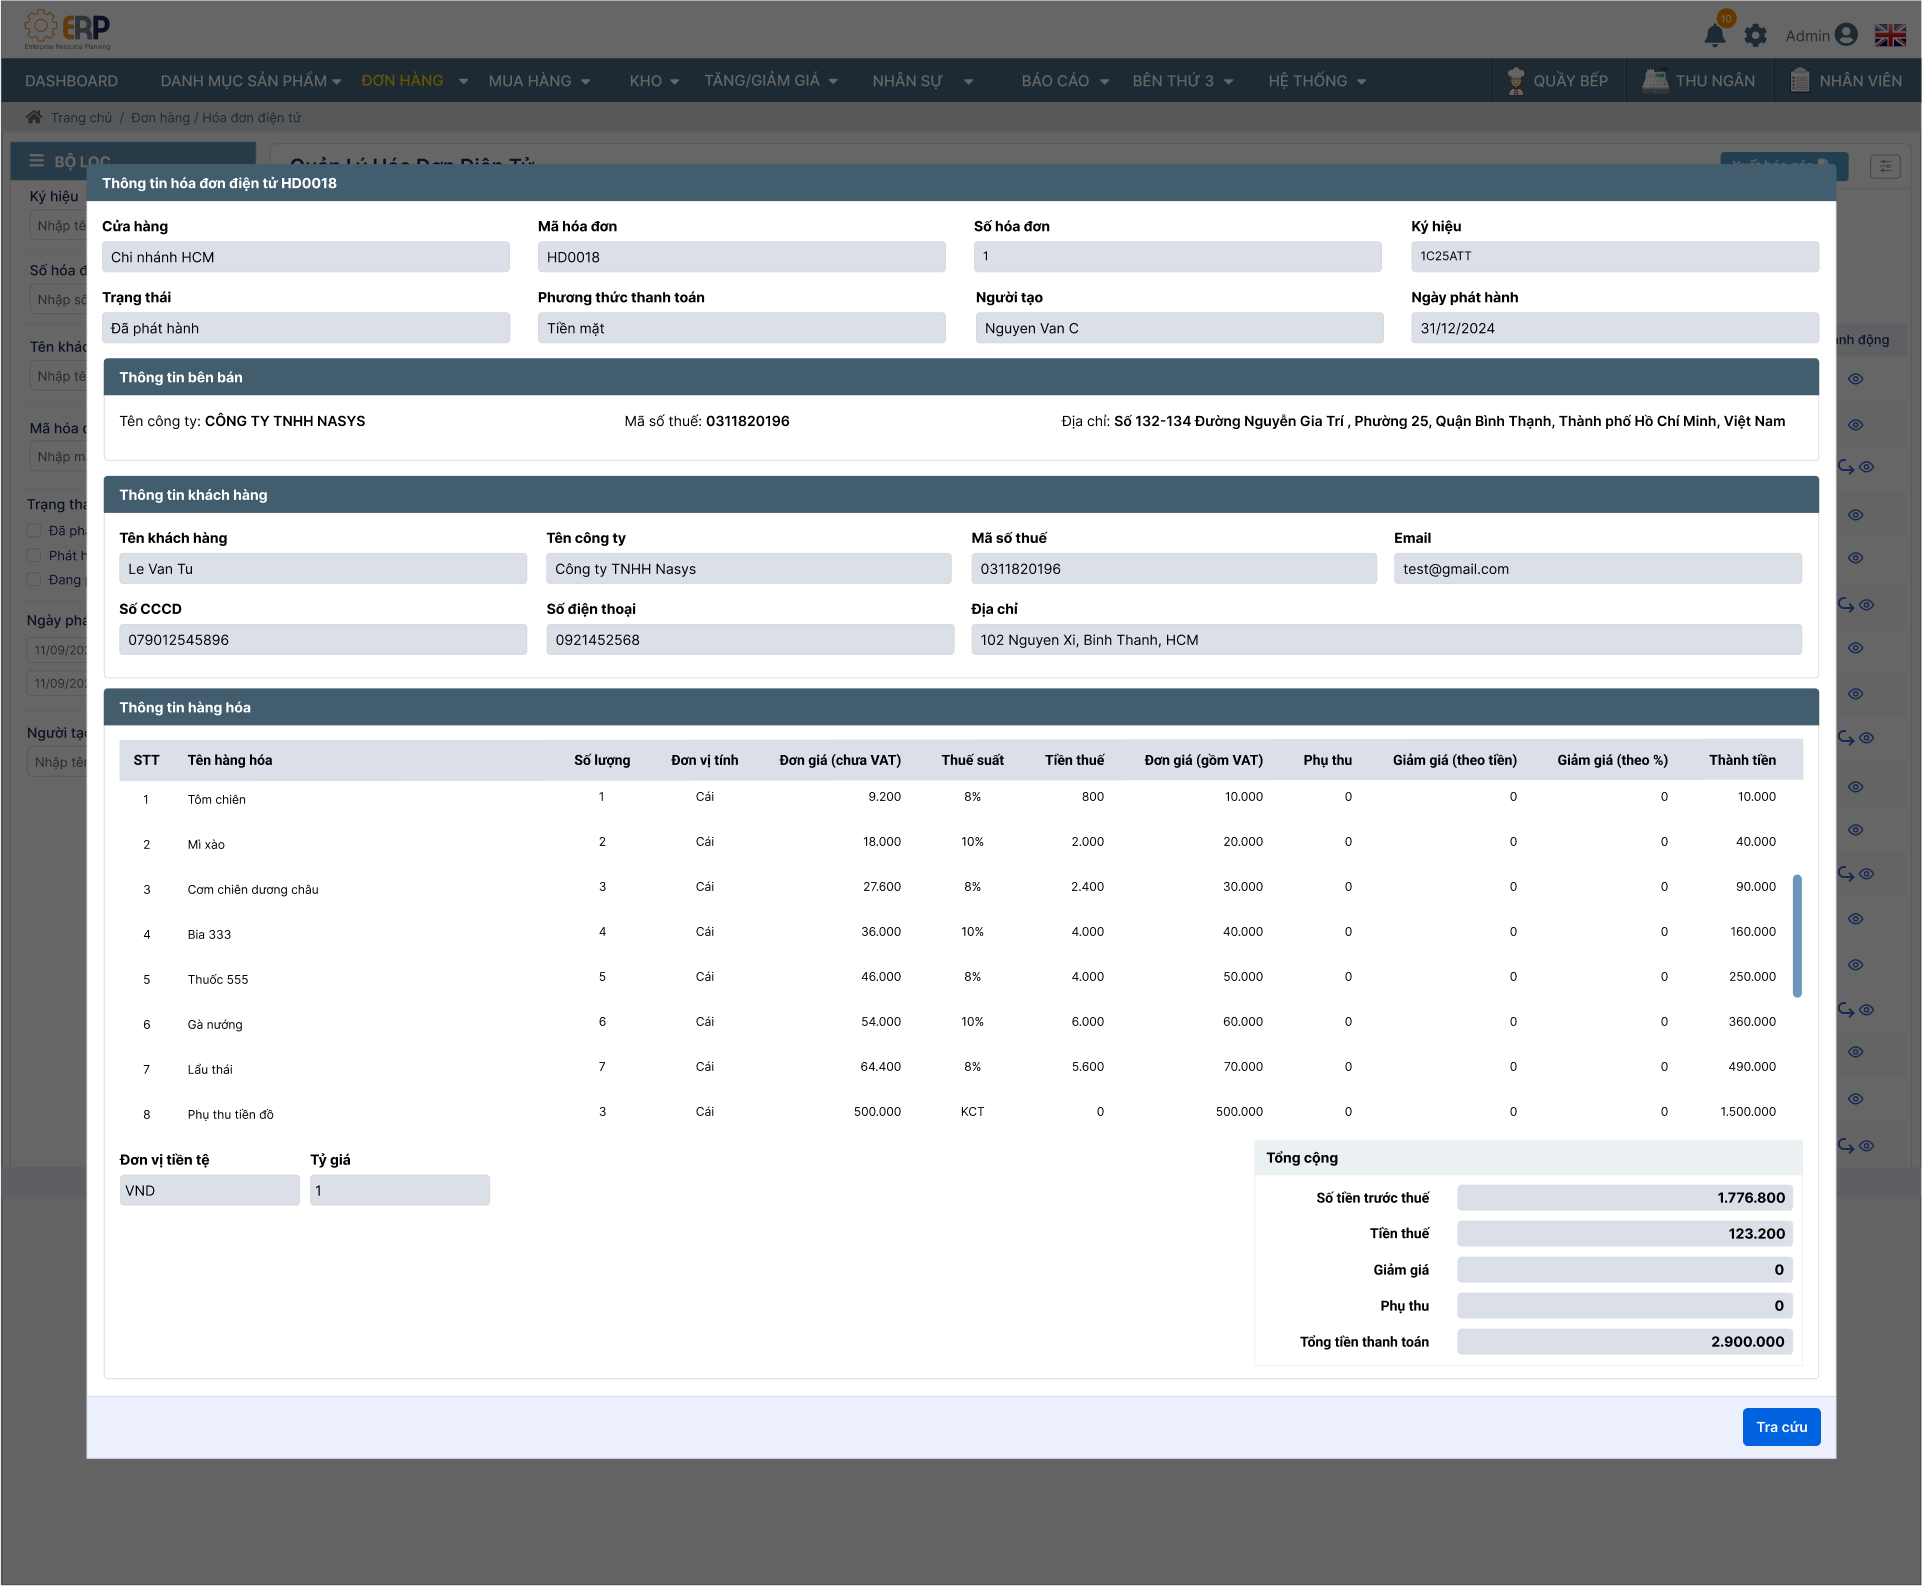Click the 'Lẩu thái' row name
Image resolution: width=1922 pixels, height=1586 pixels.
tap(209, 1069)
